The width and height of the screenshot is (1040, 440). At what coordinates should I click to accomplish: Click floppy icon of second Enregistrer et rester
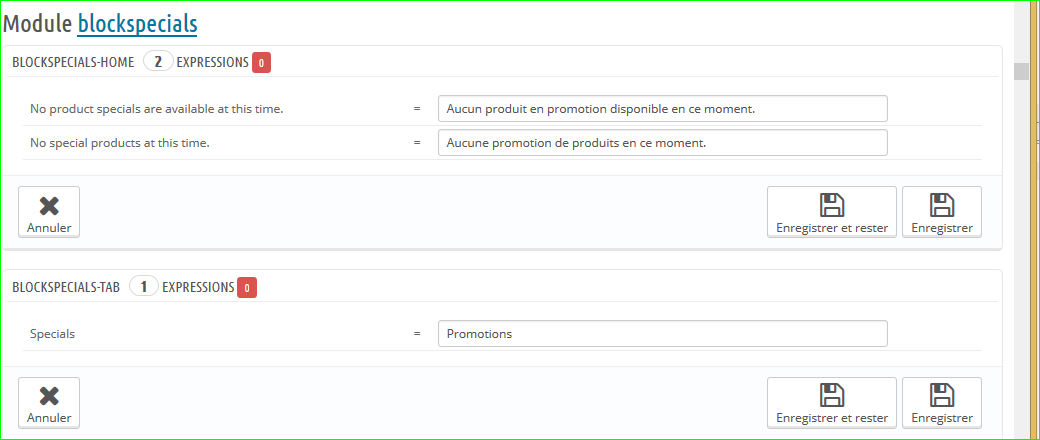point(831,395)
